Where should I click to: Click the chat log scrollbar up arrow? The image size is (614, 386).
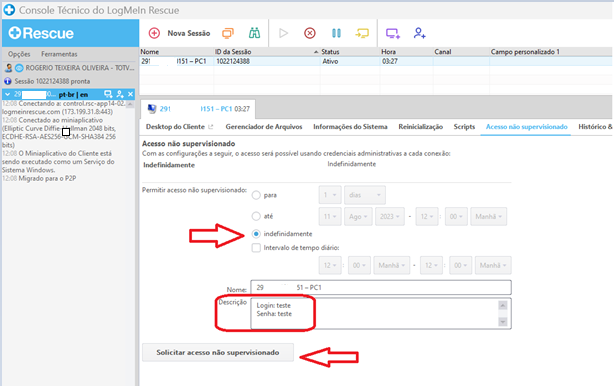click(x=130, y=104)
